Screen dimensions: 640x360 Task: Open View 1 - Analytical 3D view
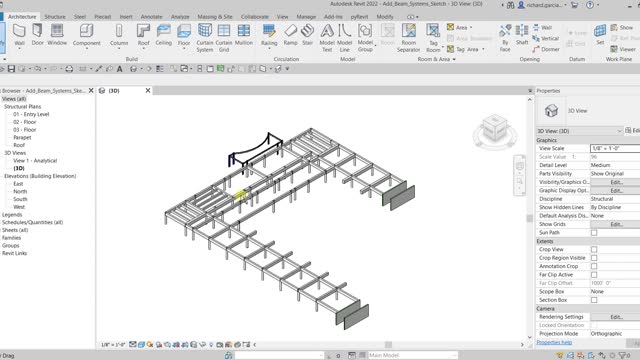(x=35, y=160)
